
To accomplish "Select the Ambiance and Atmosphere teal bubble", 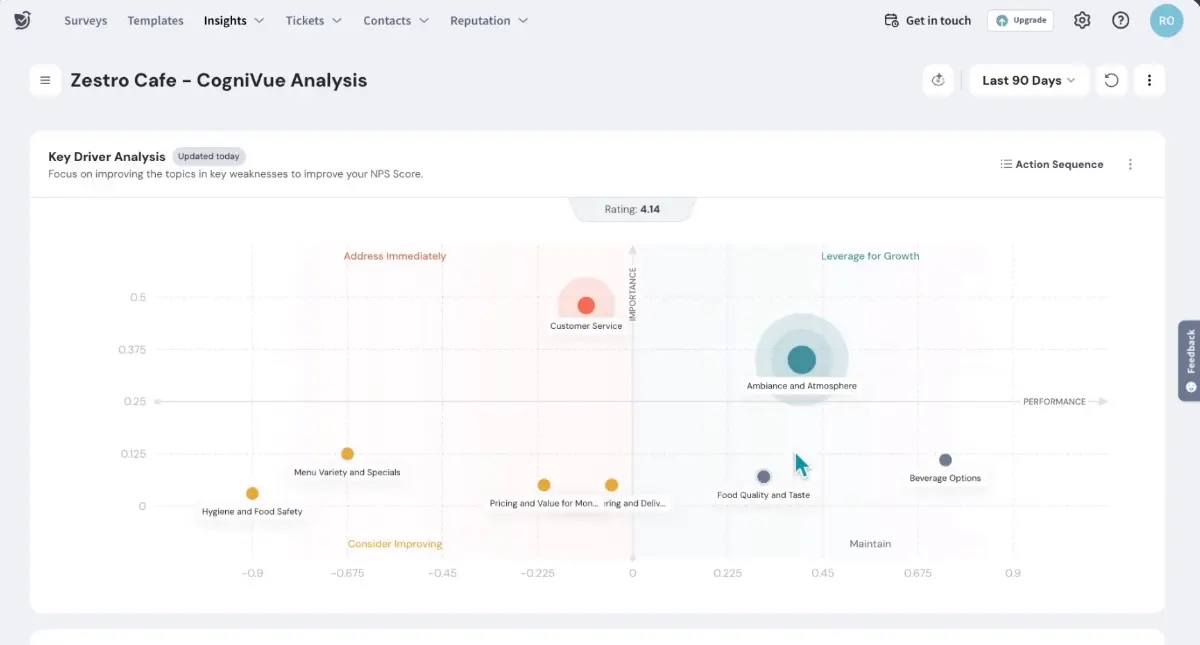I will (802, 359).
